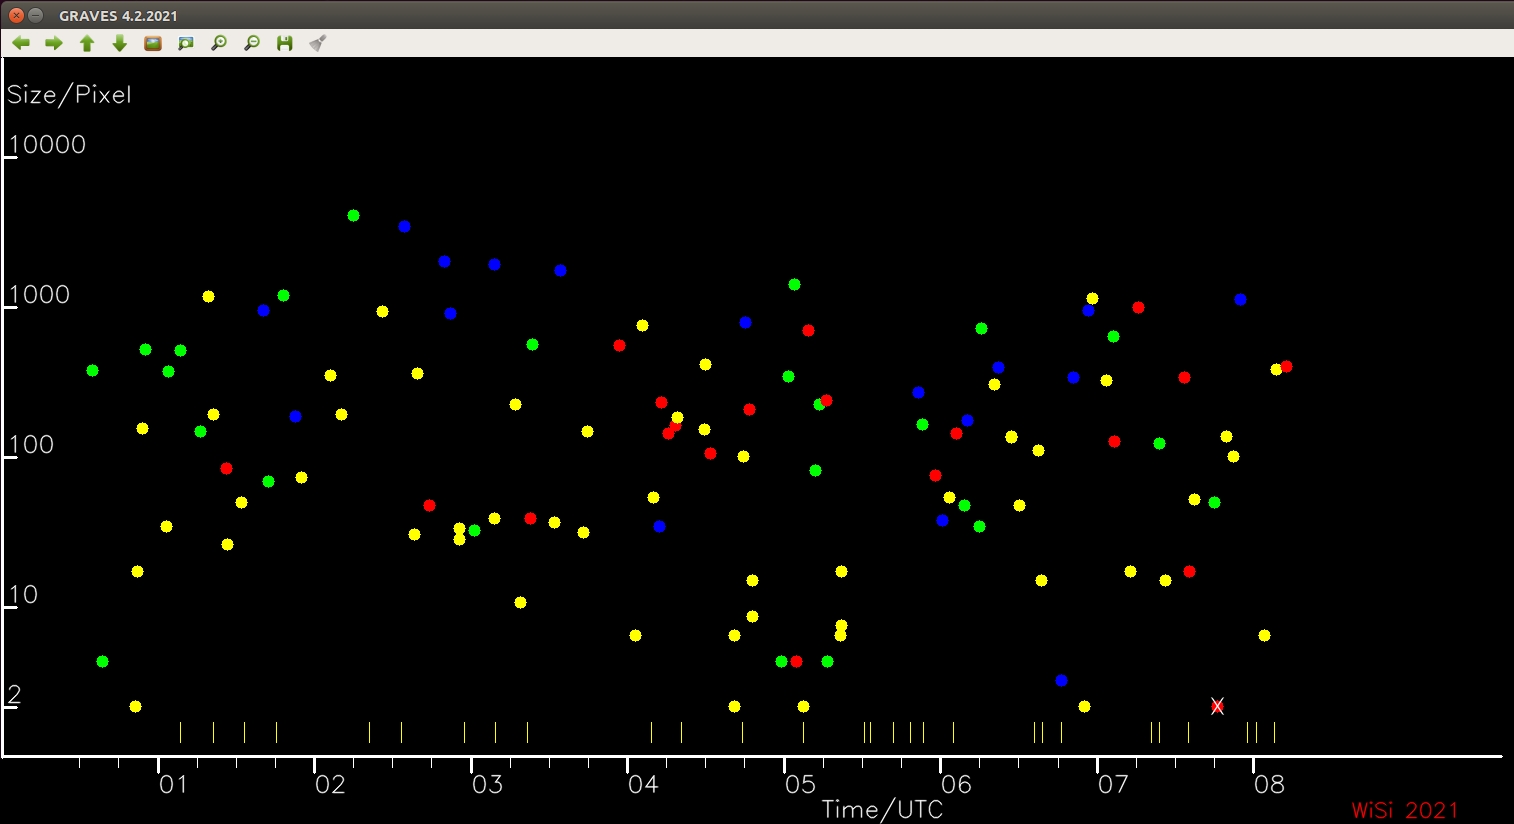Click the latest red data point after 08

point(1286,366)
